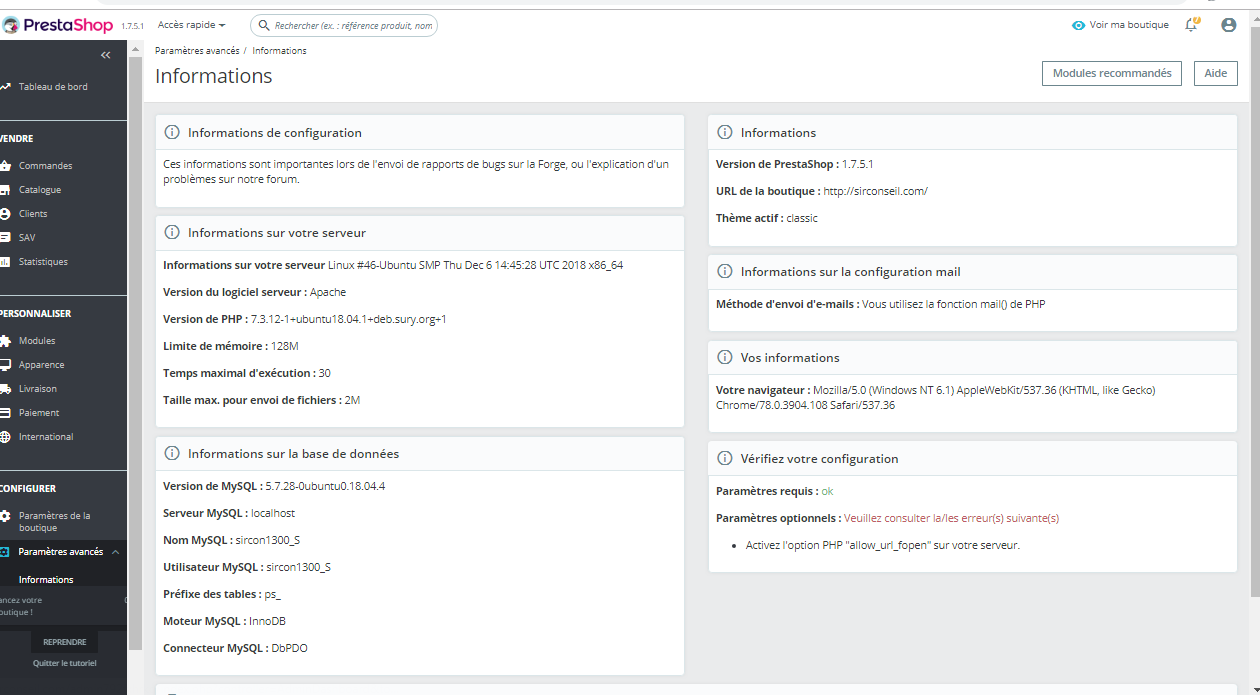Click the Connecteur MySQL DbPDO value
Screen dimensions: 1260x695
click(290, 648)
